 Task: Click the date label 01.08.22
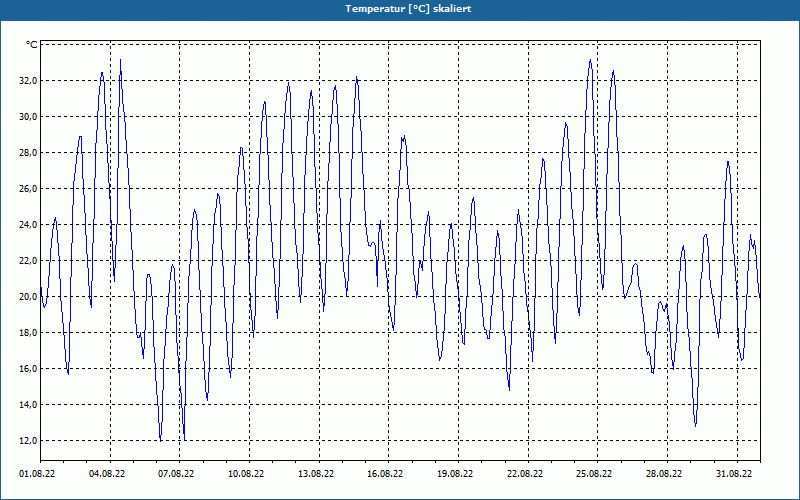[37, 474]
